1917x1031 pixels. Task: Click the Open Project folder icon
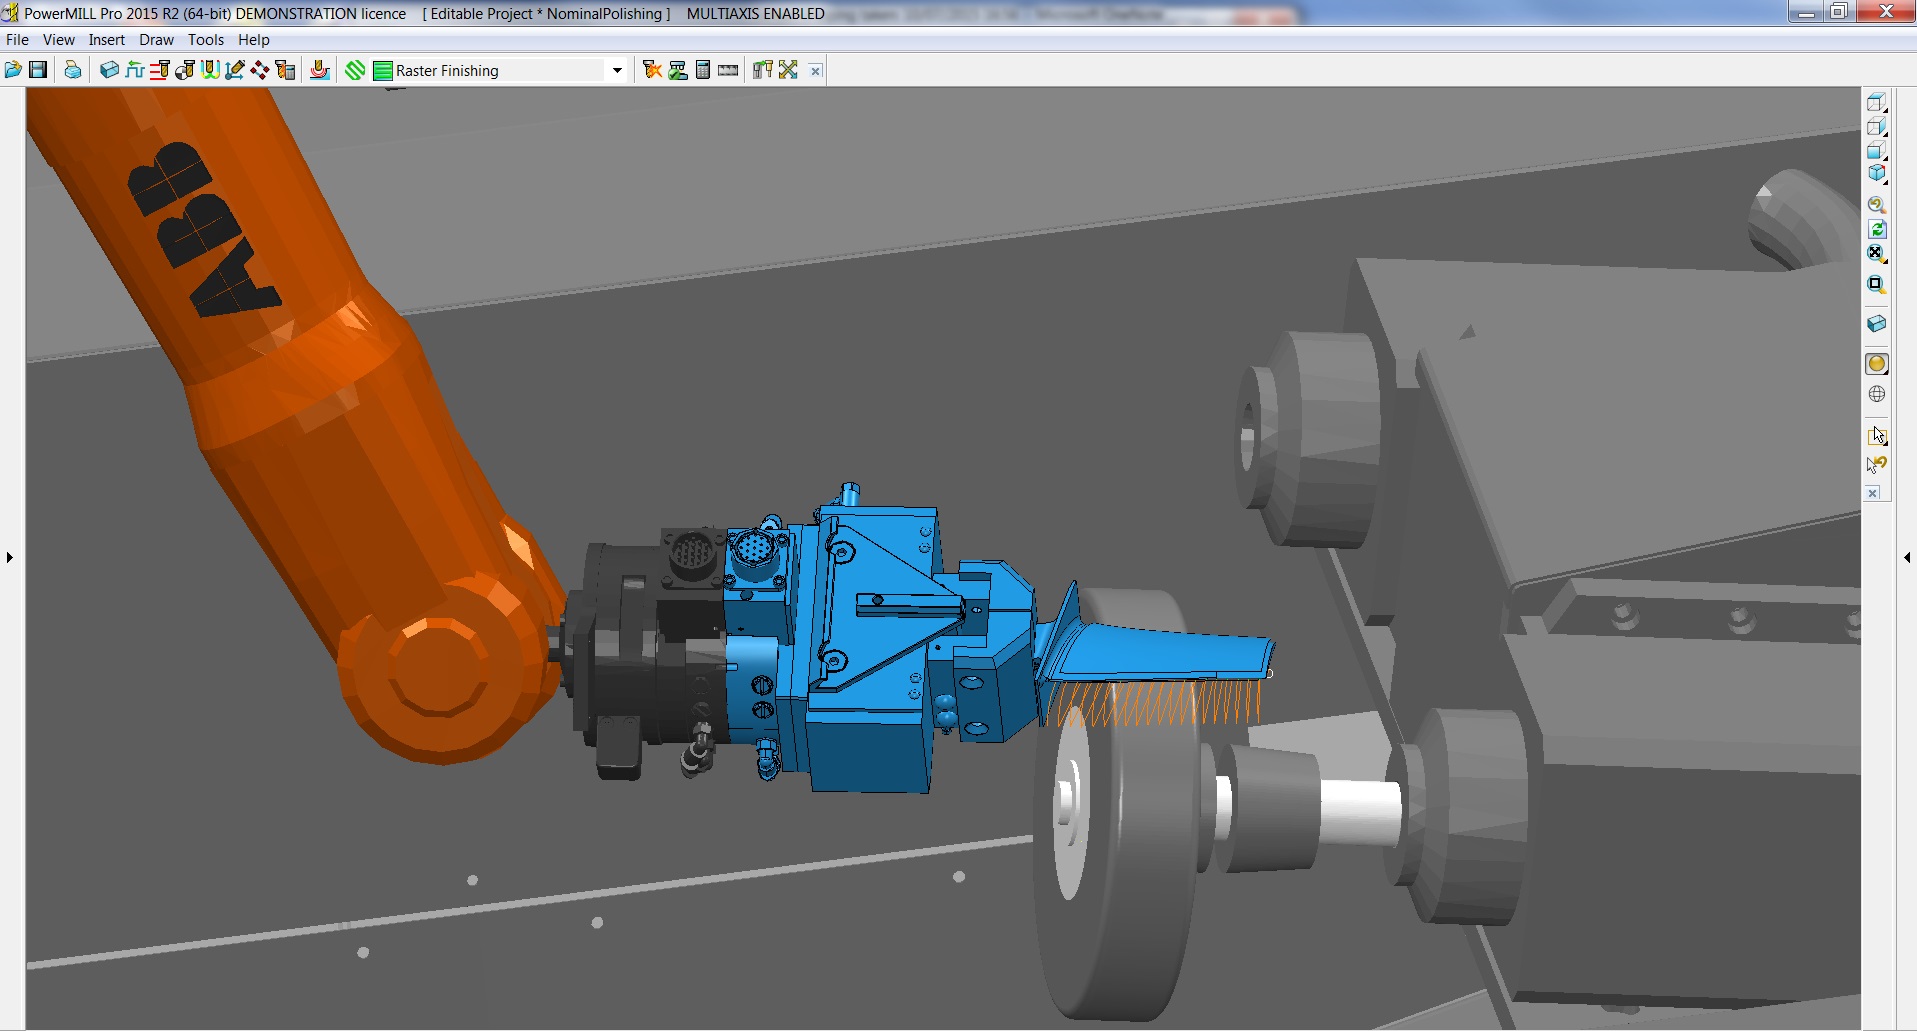pyautogui.click(x=13, y=70)
